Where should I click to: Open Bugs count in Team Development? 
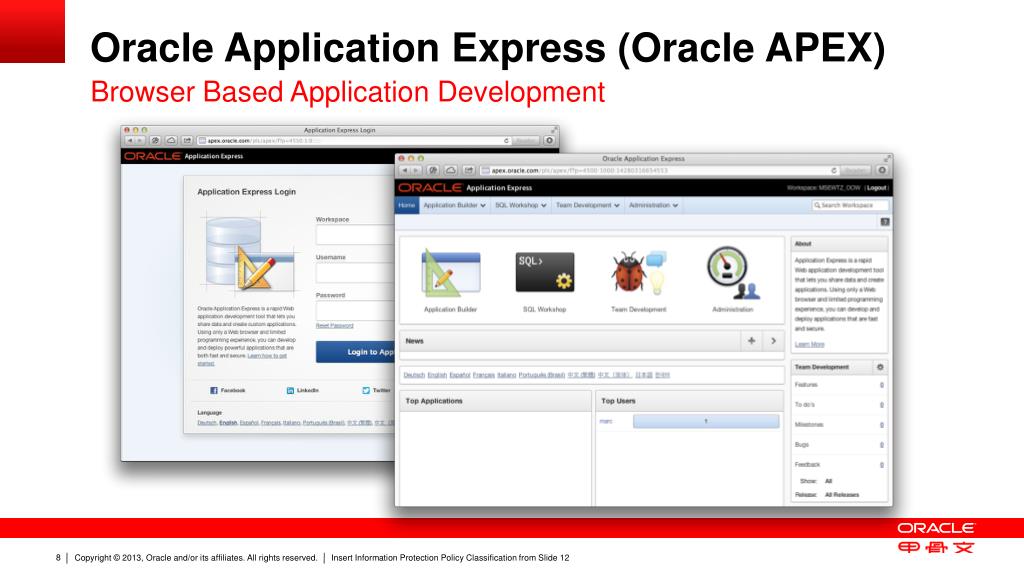[882, 445]
